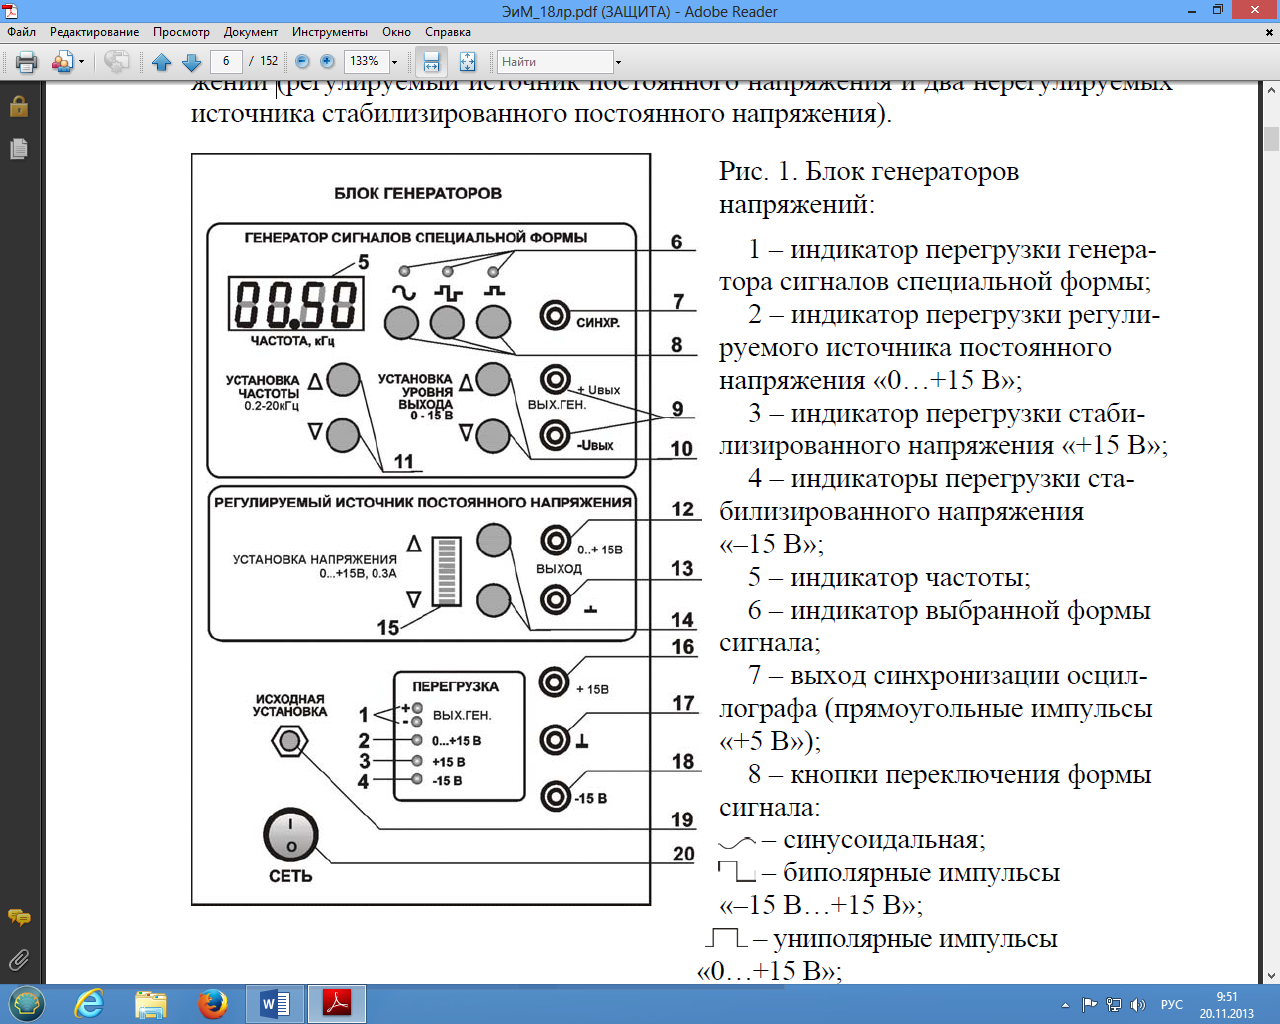The height and width of the screenshot is (1024, 1280).
Task: Click the page number field showing 6
Action: (x=226, y=61)
